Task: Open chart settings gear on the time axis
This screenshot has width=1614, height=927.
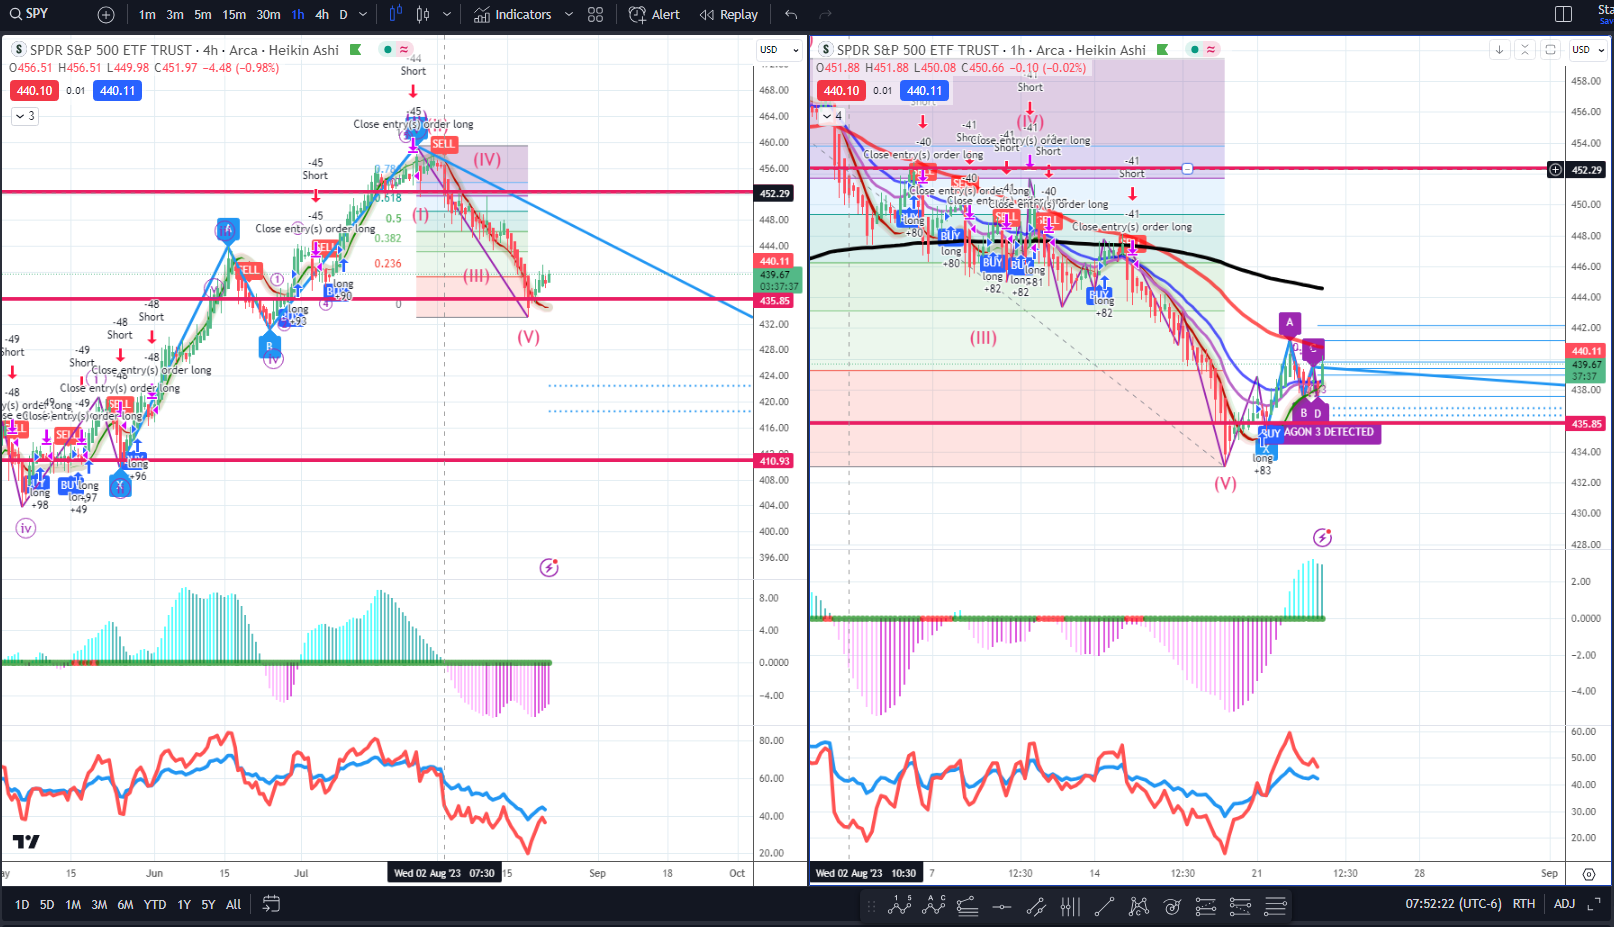Action: click(x=1589, y=873)
